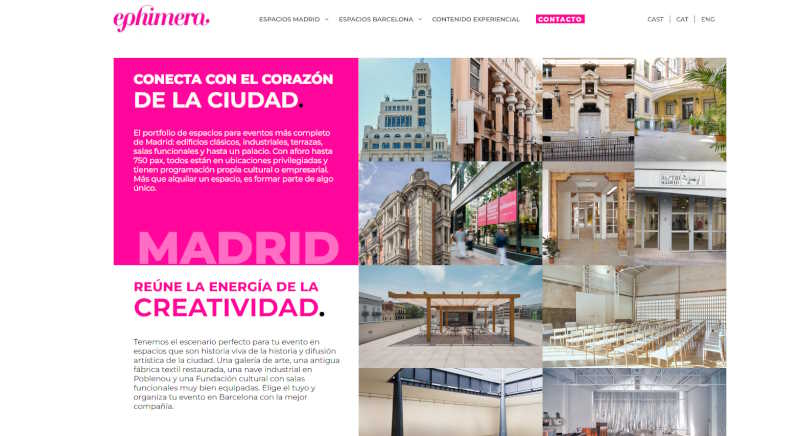
Task: View the brick building entrance photo
Action: [x=588, y=110]
